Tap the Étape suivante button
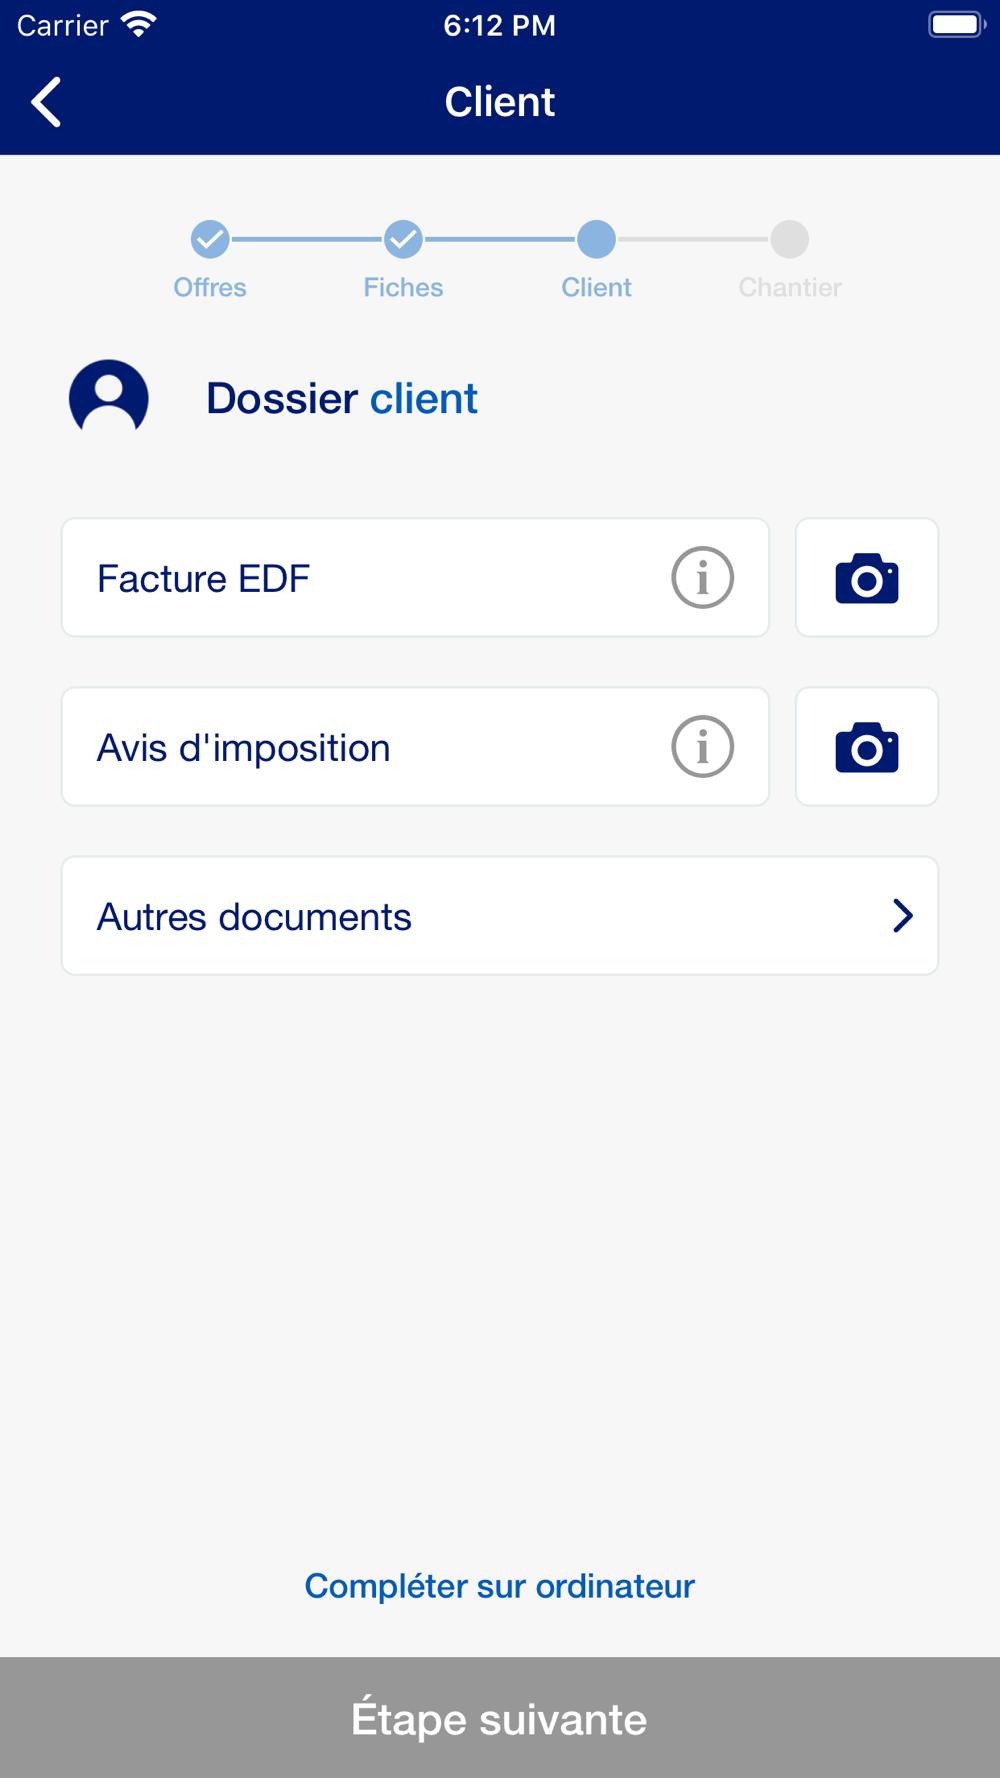 pyautogui.click(x=500, y=1717)
